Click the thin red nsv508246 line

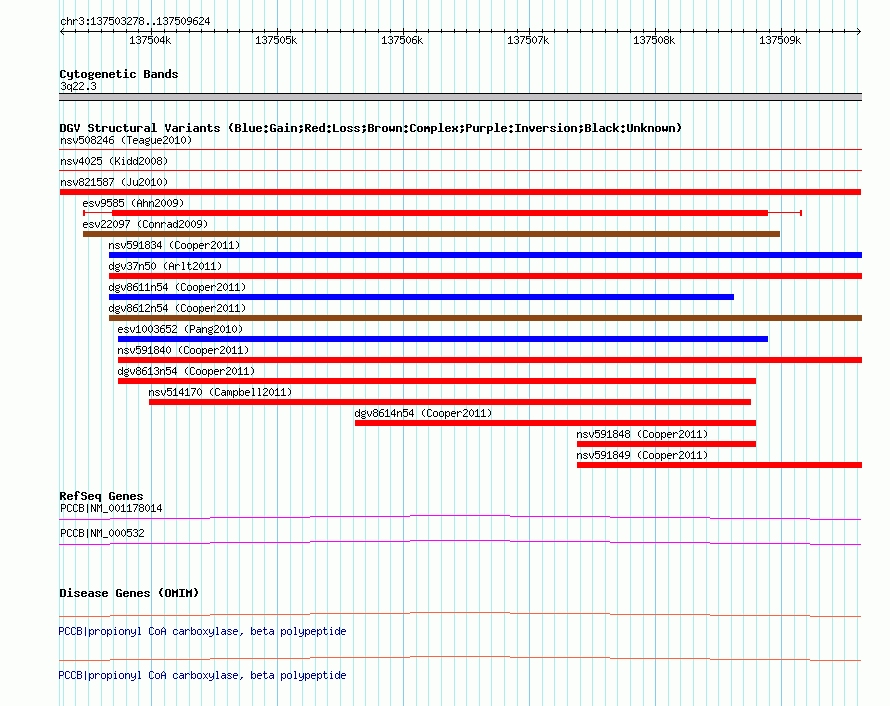point(460,150)
